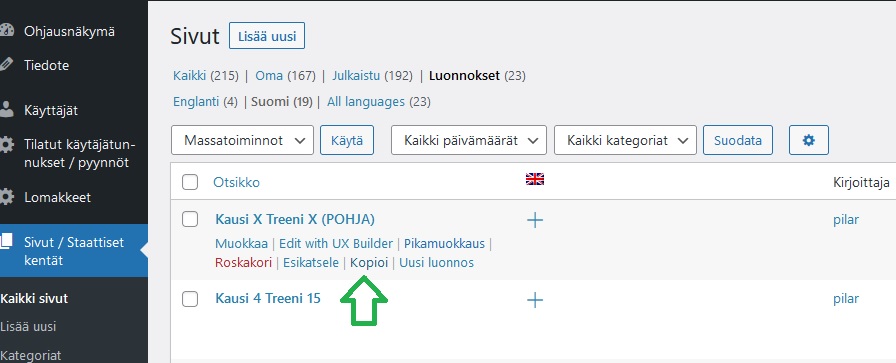896x363 pixels.
Task: Open the Kaikki kategoriat dropdown
Action: pos(625,140)
